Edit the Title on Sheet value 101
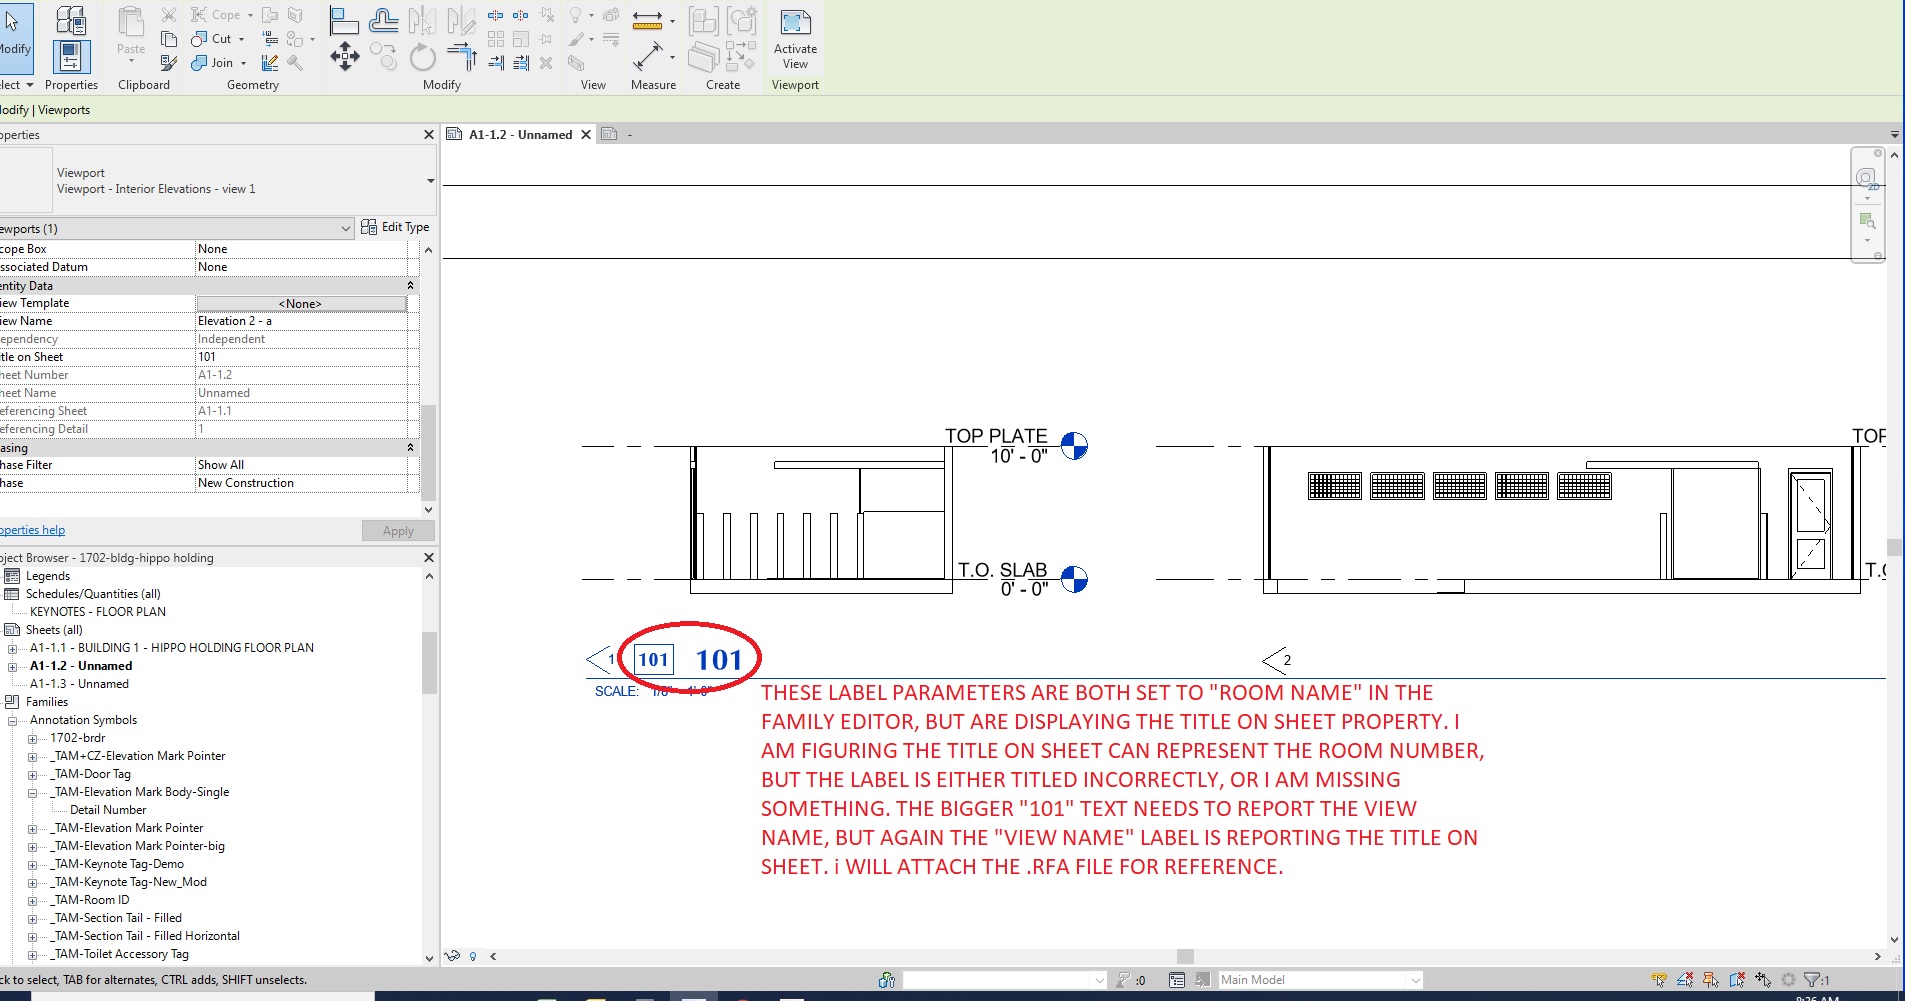Screen dimensions: 1905x1001 [x=301, y=357]
